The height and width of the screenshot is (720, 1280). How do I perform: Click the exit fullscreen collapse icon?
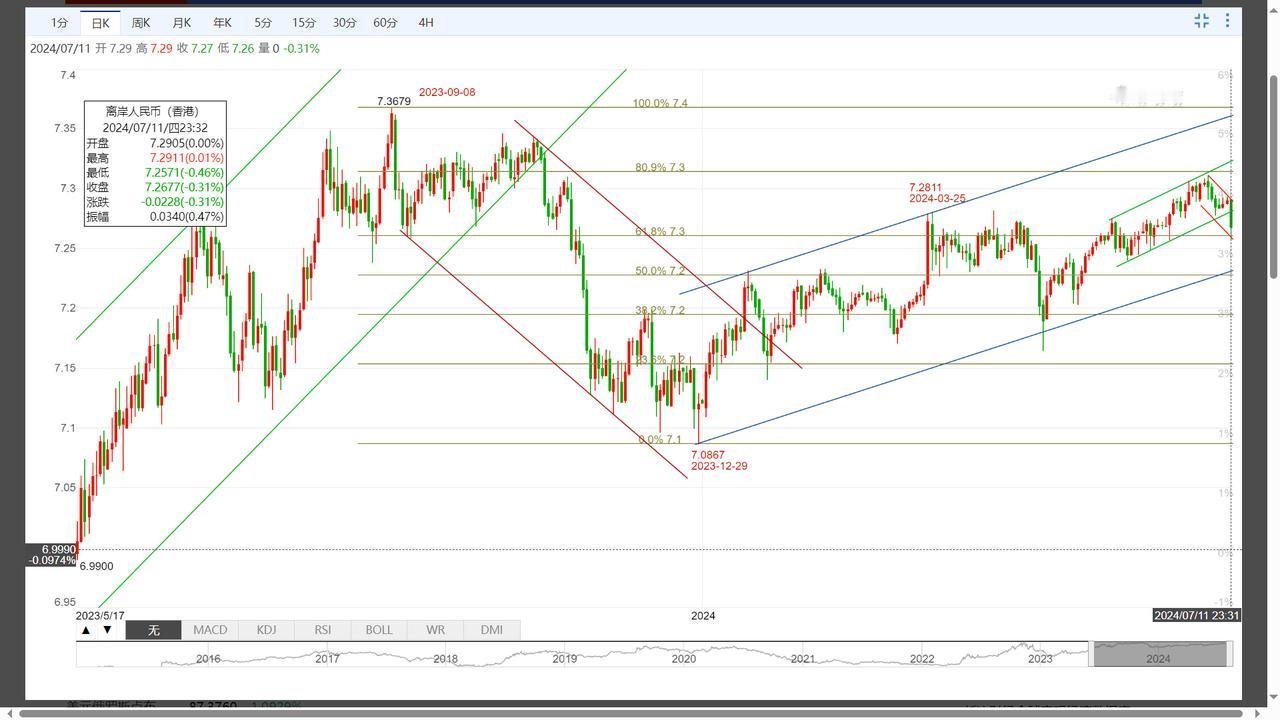pyautogui.click(x=1201, y=21)
